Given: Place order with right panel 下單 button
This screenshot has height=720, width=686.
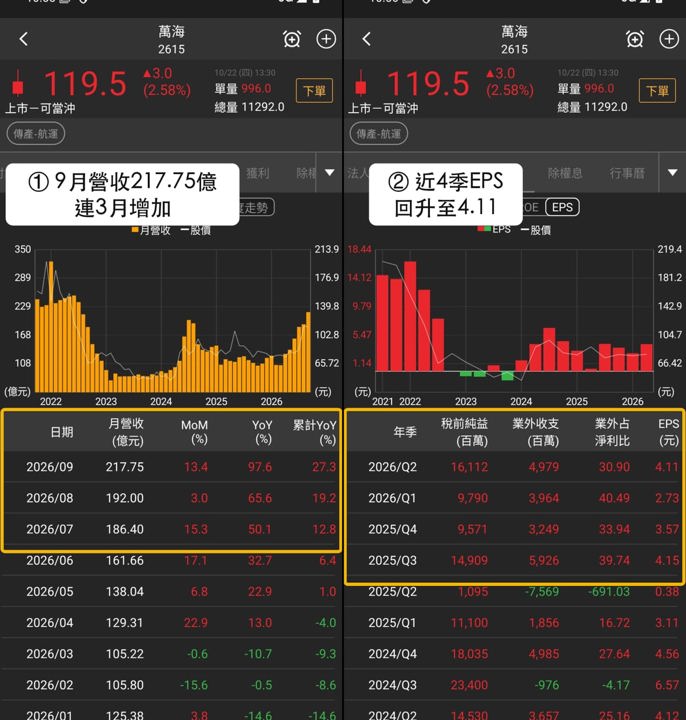Looking at the screenshot, I should pyautogui.click(x=657, y=90).
